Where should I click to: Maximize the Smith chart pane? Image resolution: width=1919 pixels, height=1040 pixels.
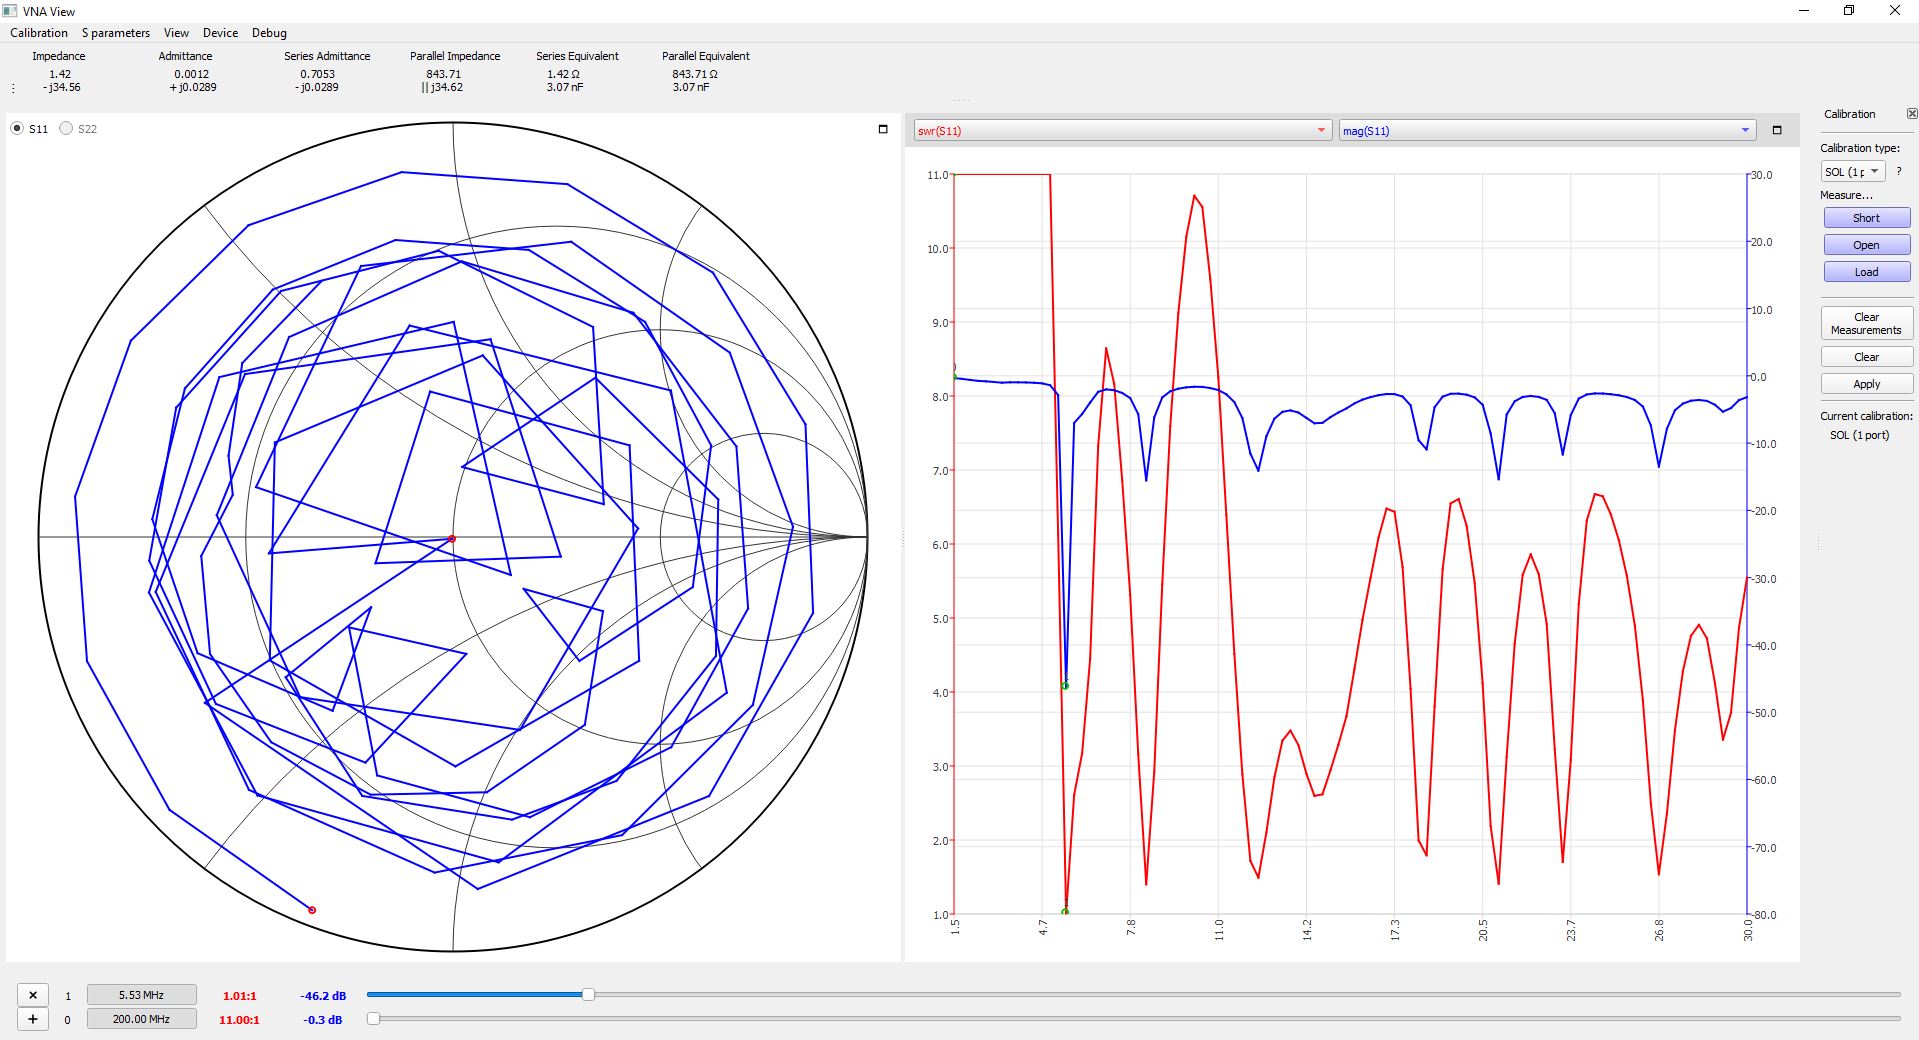882,129
